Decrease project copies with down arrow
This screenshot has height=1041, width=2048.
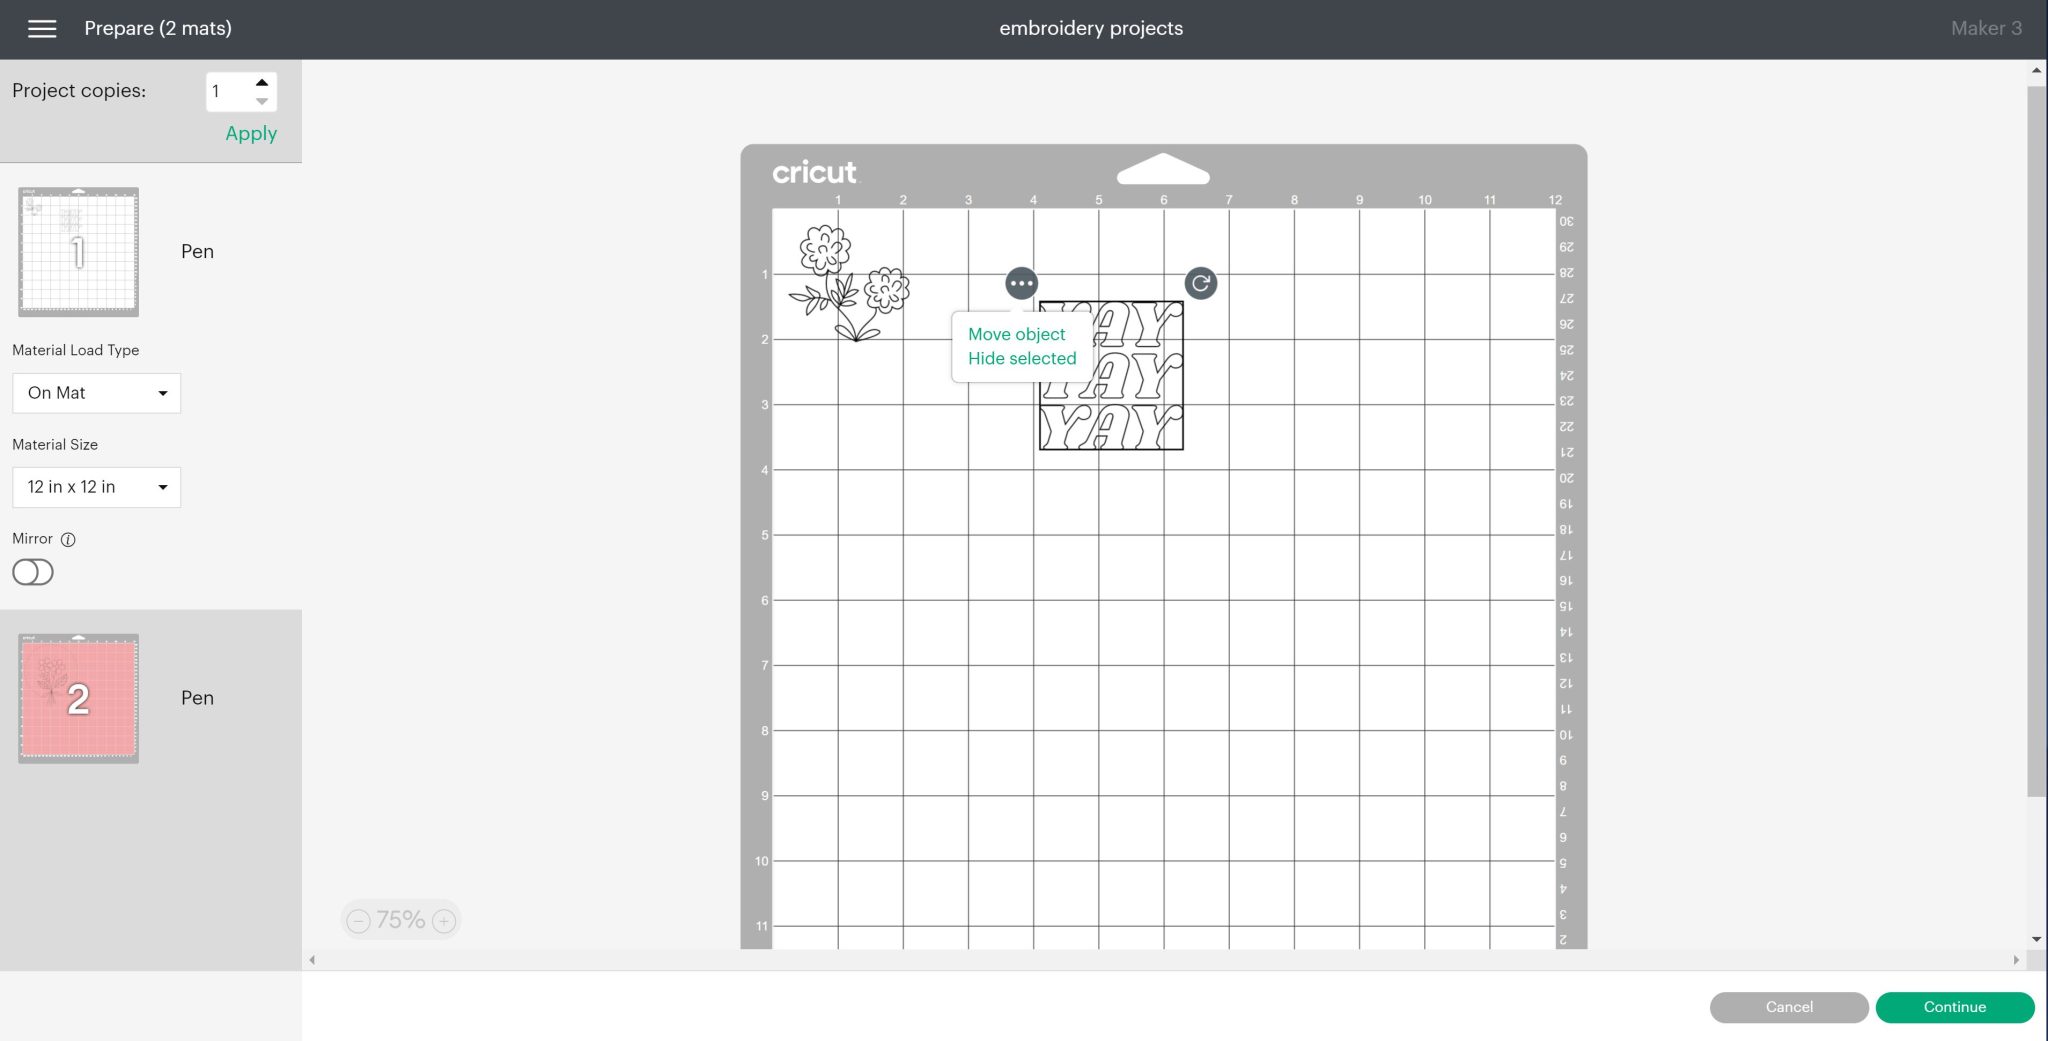tap(262, 101)
